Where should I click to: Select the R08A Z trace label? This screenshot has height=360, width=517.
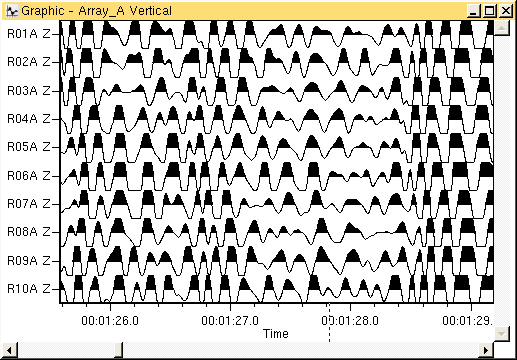coord(29,231)
